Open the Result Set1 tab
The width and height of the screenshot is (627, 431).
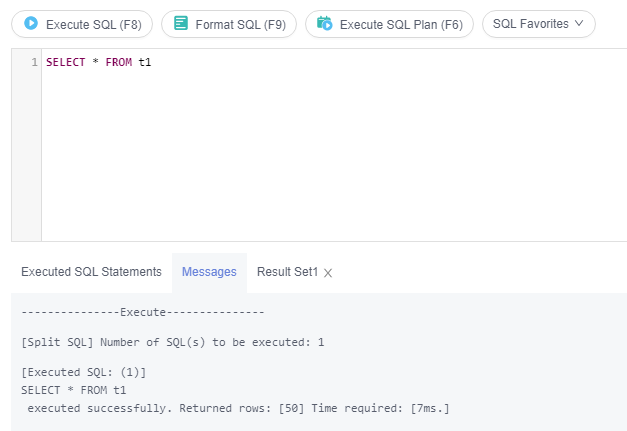tap(287, 272)
